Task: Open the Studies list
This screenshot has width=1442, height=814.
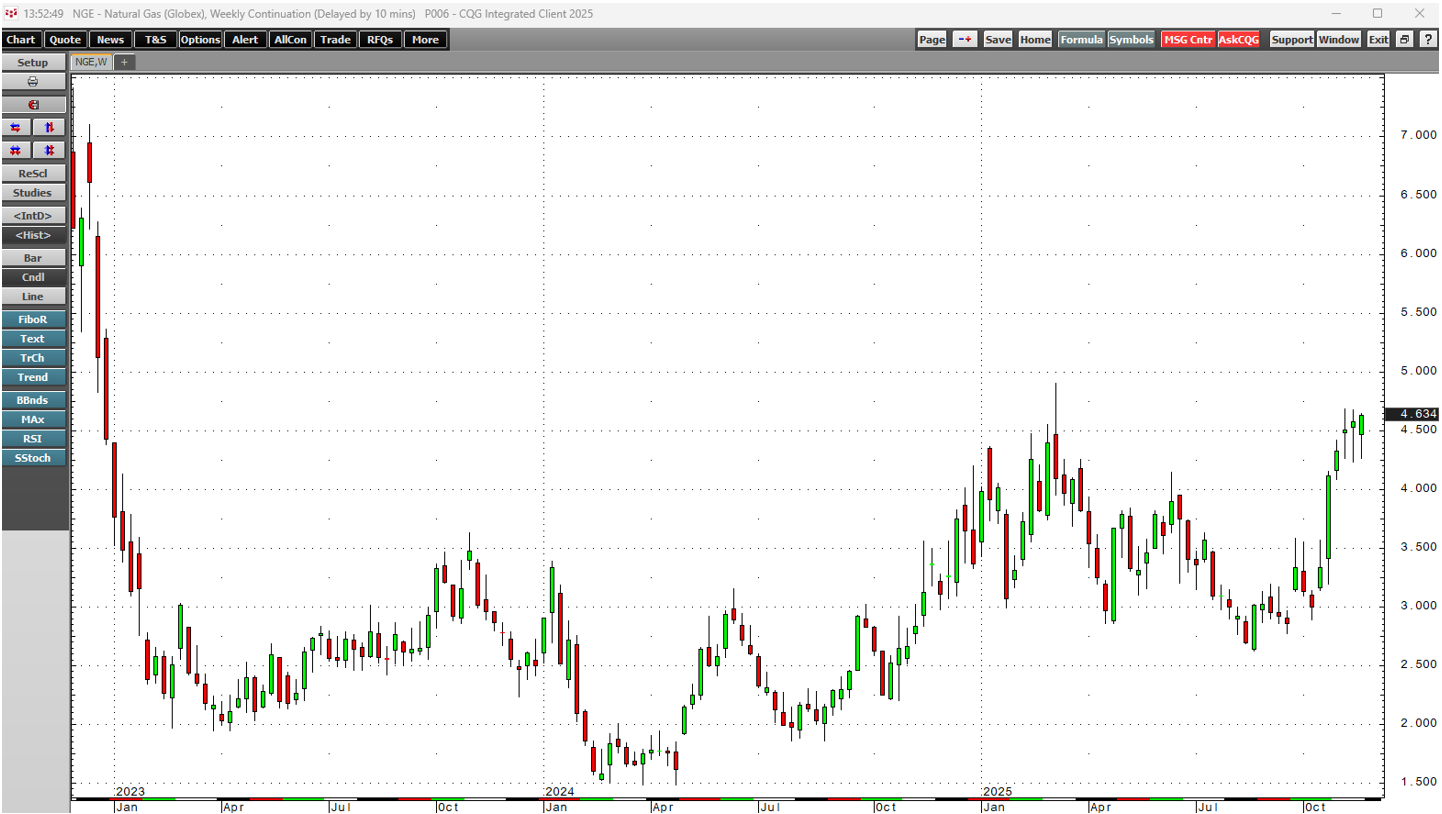Action: tap(33, 193)
